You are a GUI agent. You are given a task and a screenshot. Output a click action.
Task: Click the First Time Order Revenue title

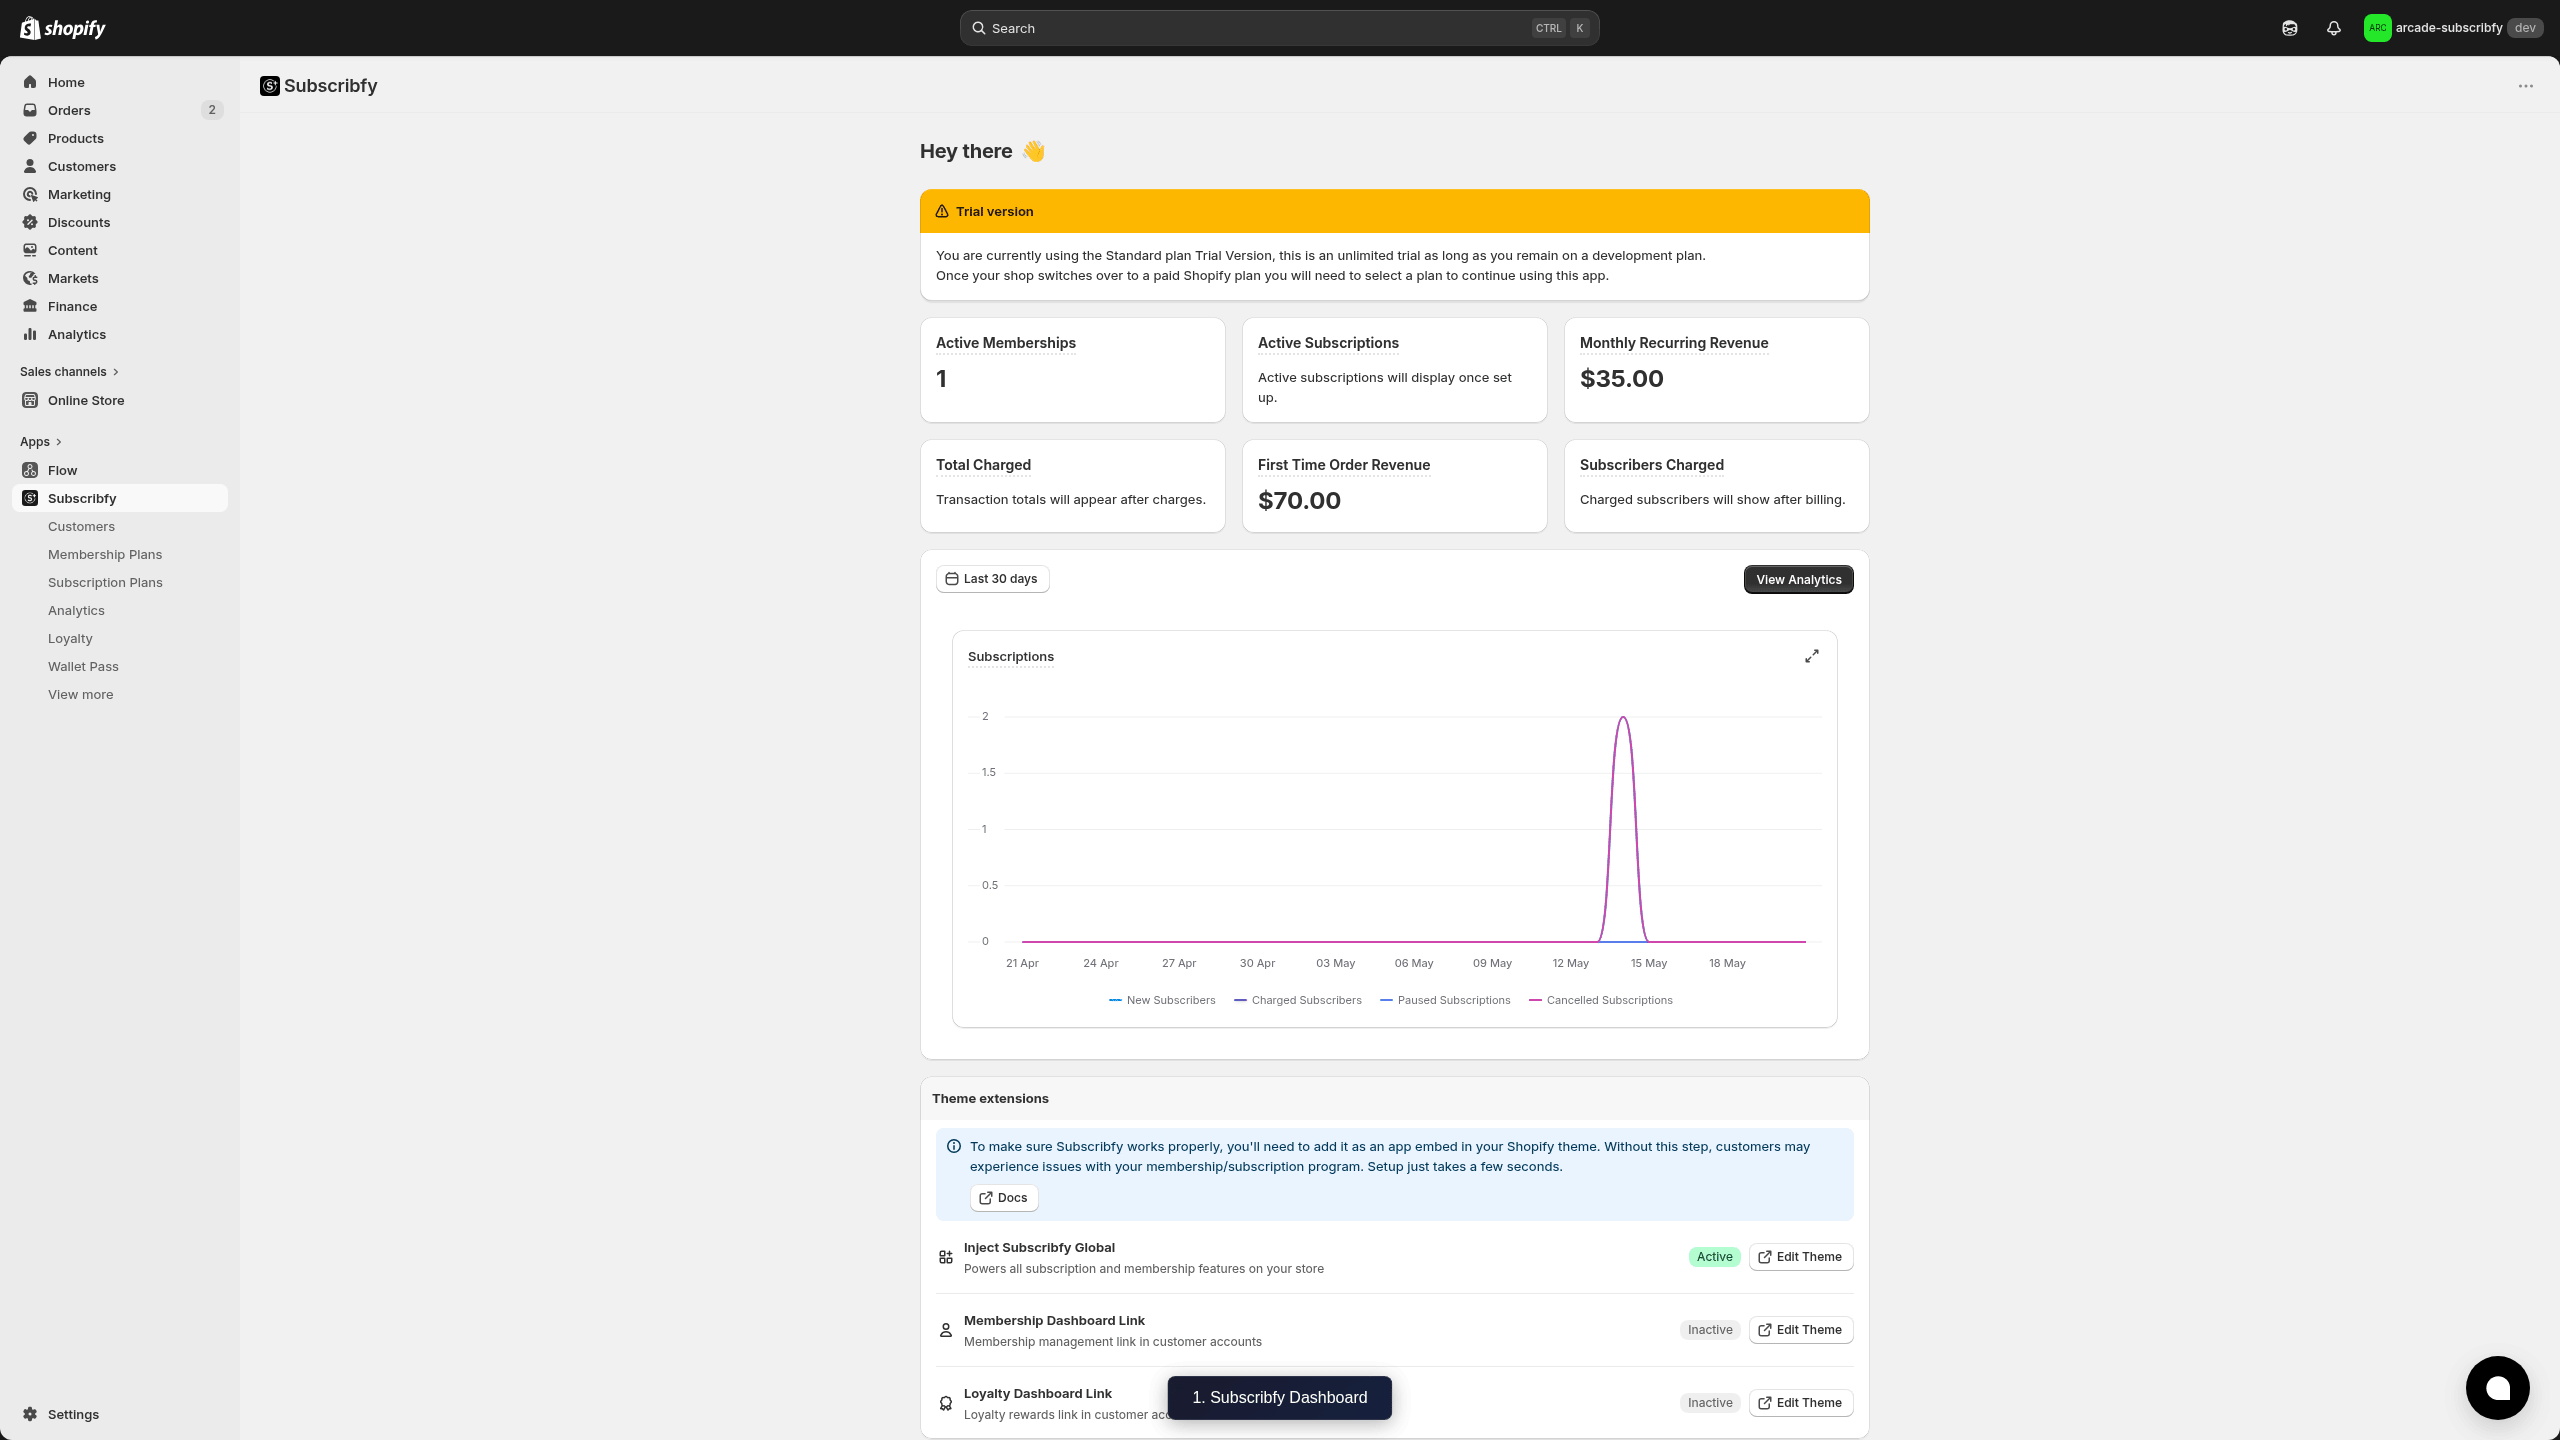tap(1344, 465)
